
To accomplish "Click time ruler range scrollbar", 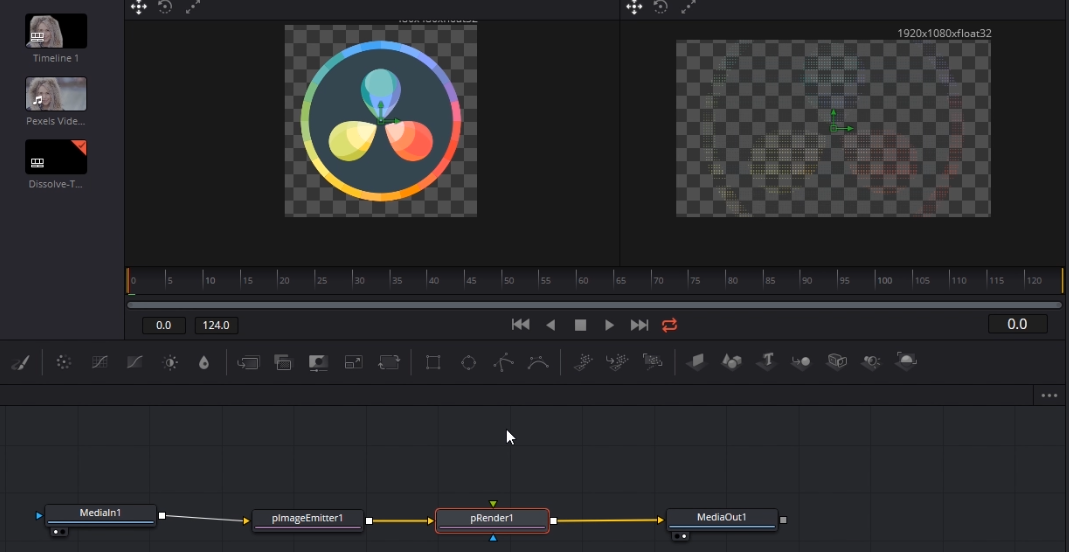I will click(x=594, y=305).
